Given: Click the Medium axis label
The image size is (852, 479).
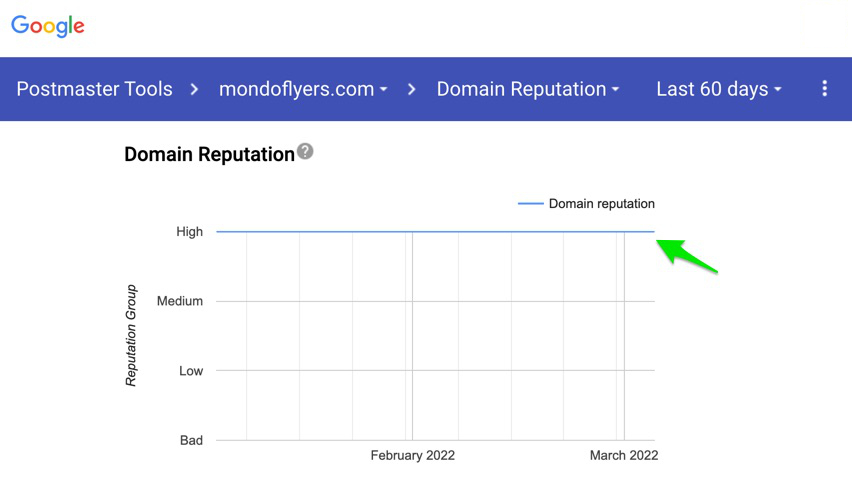Looking at the screenshot, I should 180,301.
